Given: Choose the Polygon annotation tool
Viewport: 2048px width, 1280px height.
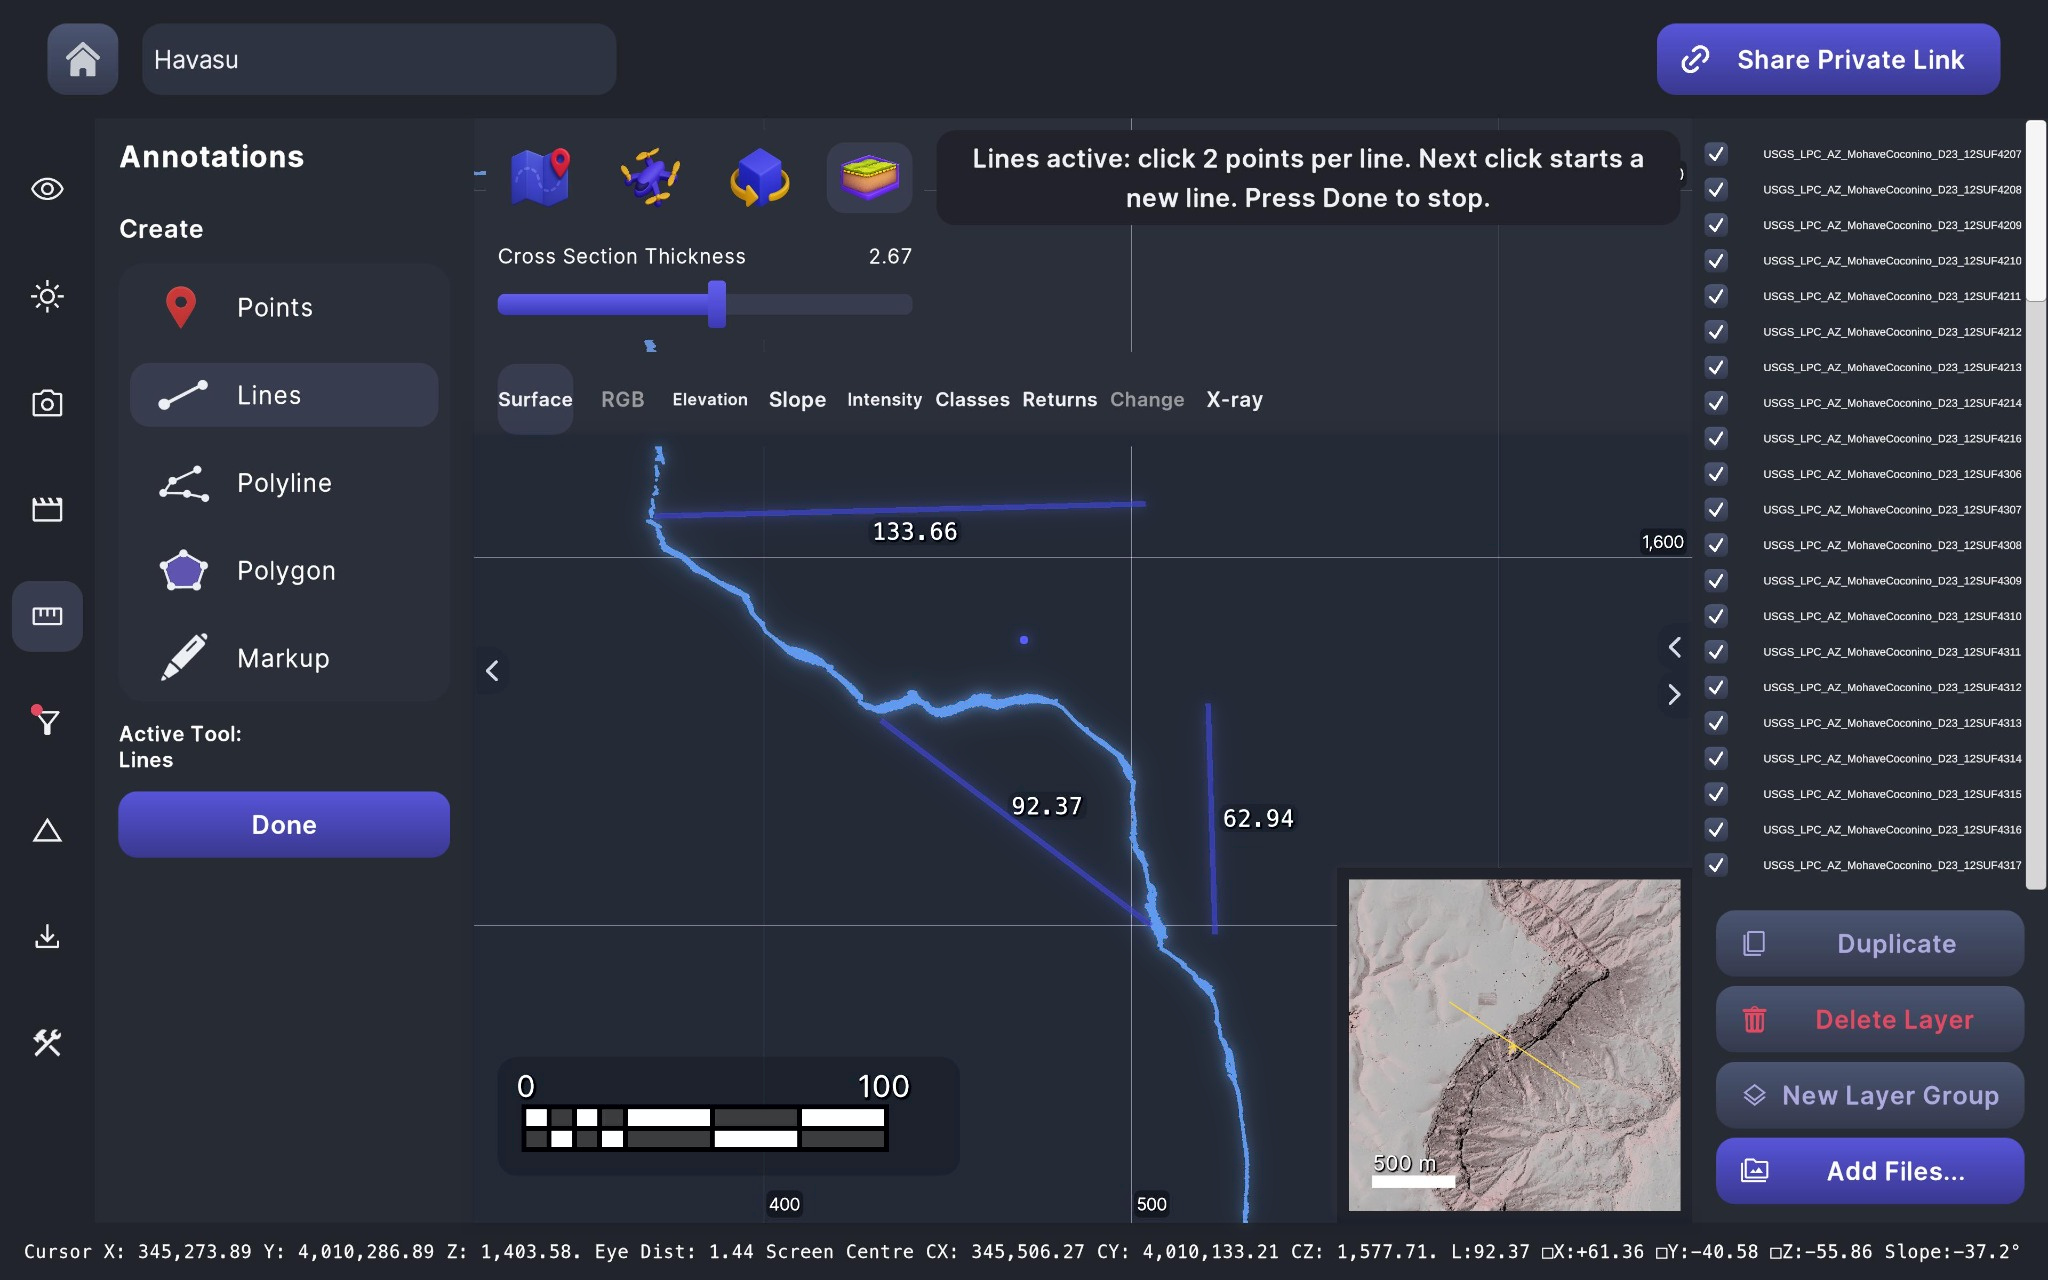Looking at the screenshot, I should click(x=284, y=571).
